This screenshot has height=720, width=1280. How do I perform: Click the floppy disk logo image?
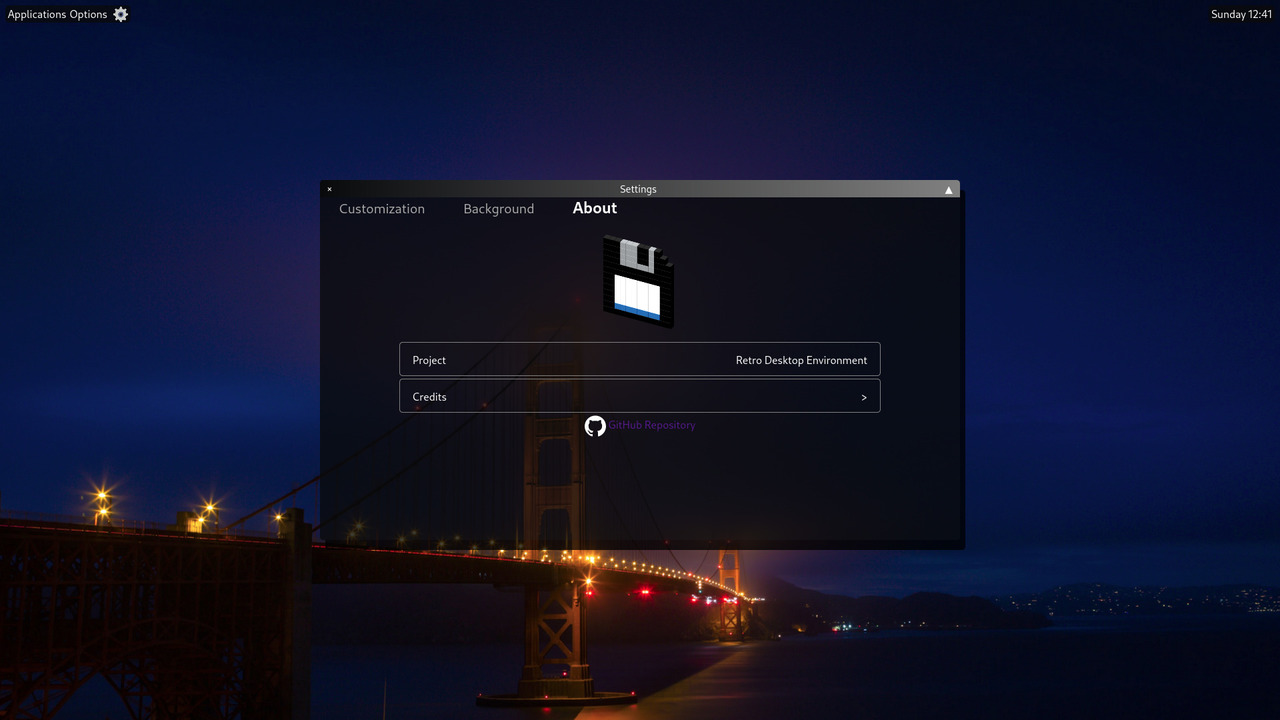point(638,282)
